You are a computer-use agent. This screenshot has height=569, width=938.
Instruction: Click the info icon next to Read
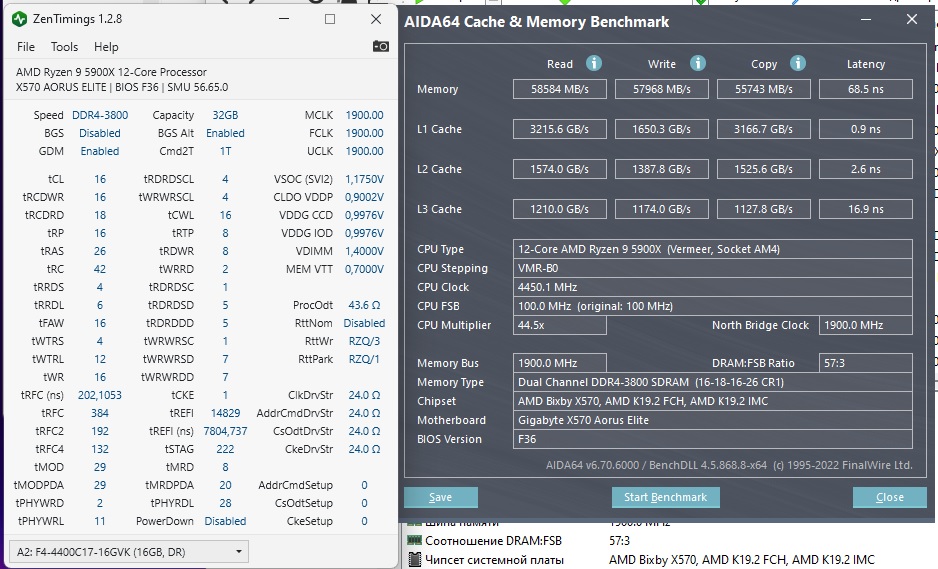click(x=593, y=63)
